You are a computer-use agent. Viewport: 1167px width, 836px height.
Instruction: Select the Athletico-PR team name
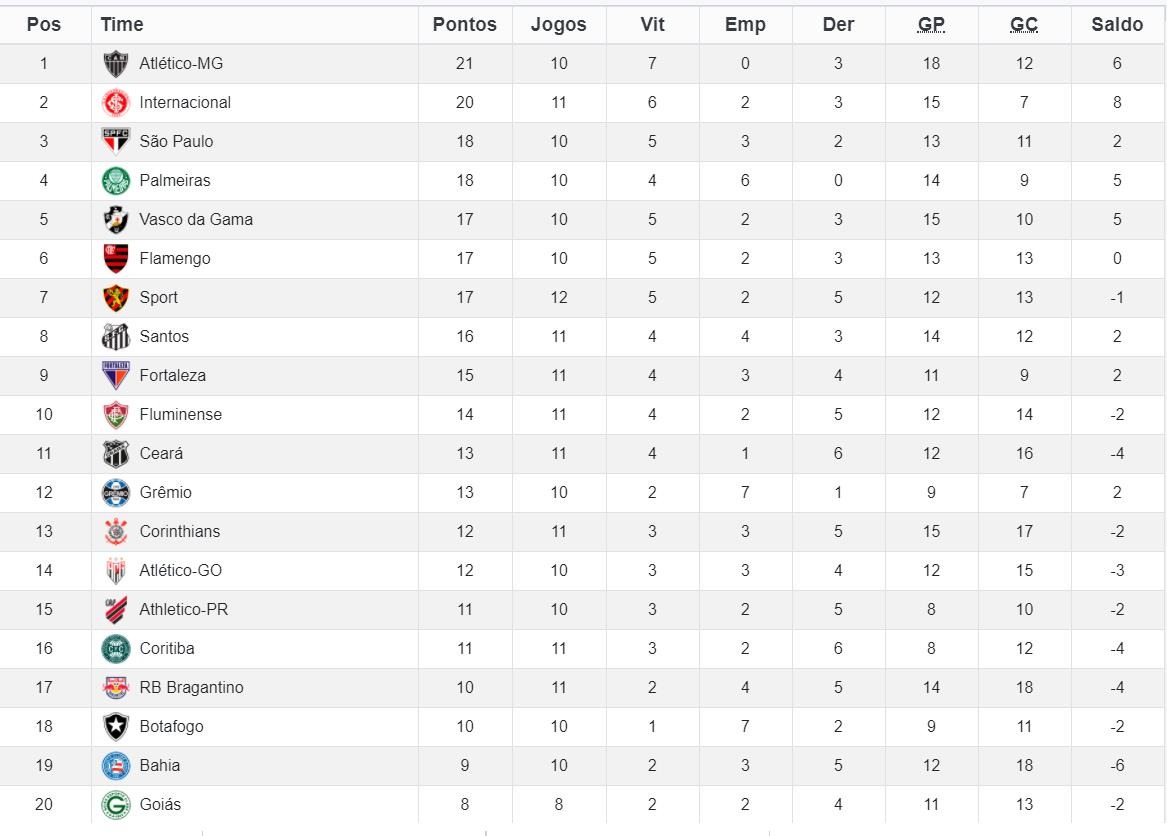[x=183, y=610]
